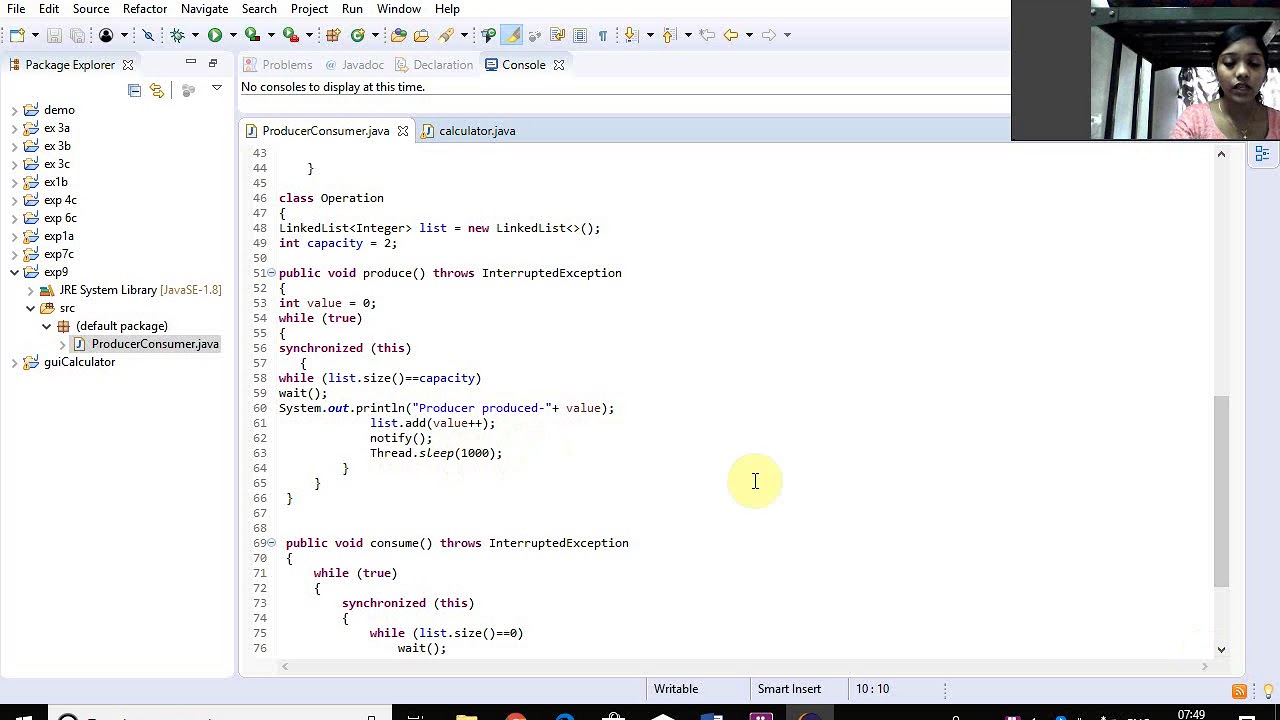The image size is (1280, 720).
Task: Maximize the Package Explorer view
Action: 212,63
